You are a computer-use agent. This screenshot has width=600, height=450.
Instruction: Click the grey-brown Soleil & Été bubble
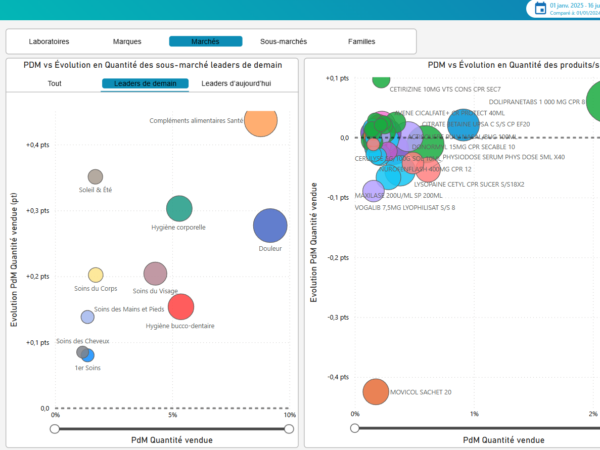pos(95,177)
